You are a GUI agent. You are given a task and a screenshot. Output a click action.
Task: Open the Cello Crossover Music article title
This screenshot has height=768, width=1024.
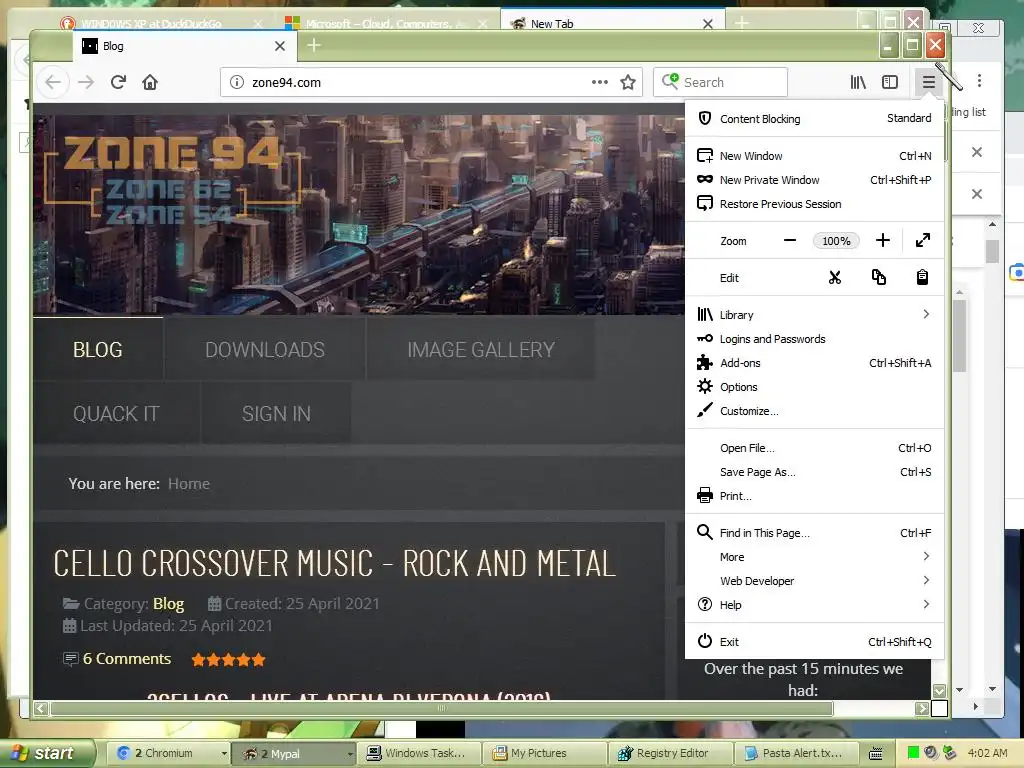[x=334, y=564]
